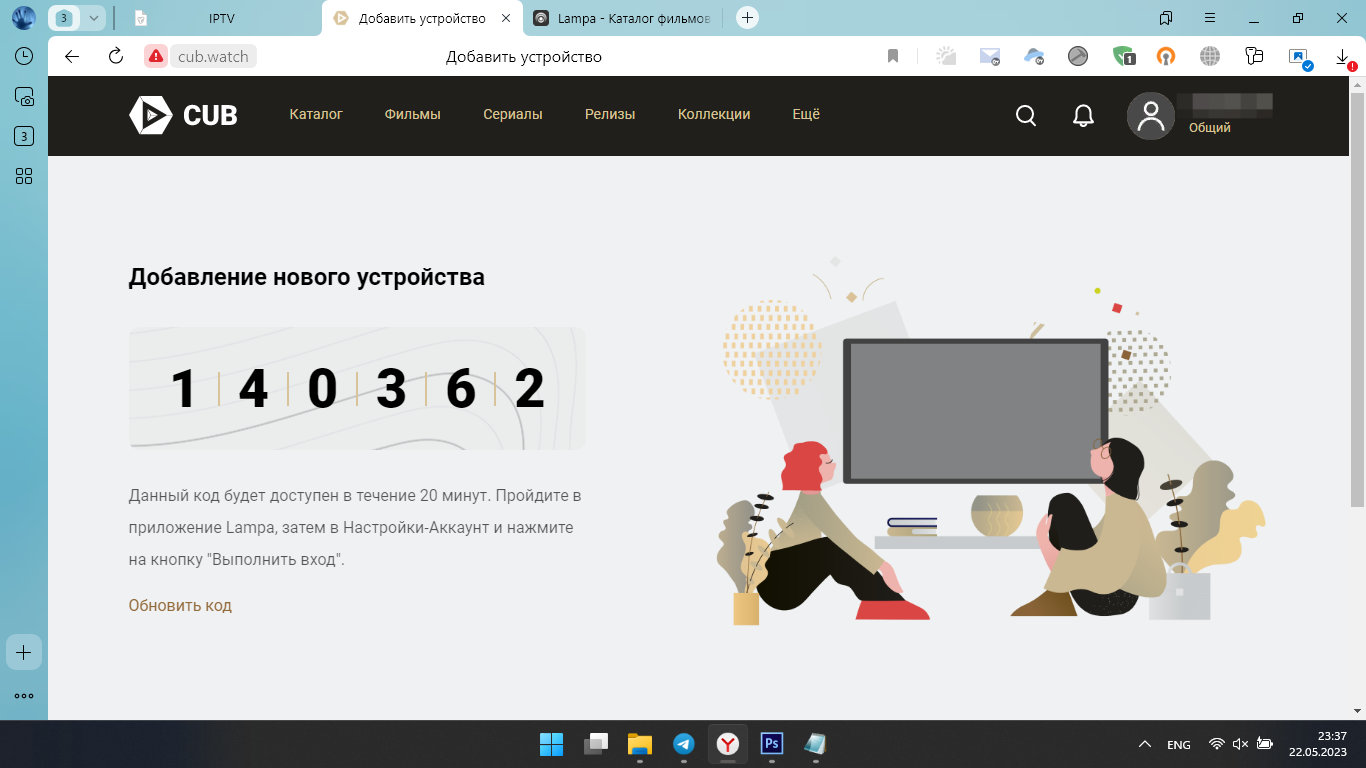Screen dimensions: 1366x768
Task: Open Telegram from the taskbar
Action: click(x=684, y=743)
